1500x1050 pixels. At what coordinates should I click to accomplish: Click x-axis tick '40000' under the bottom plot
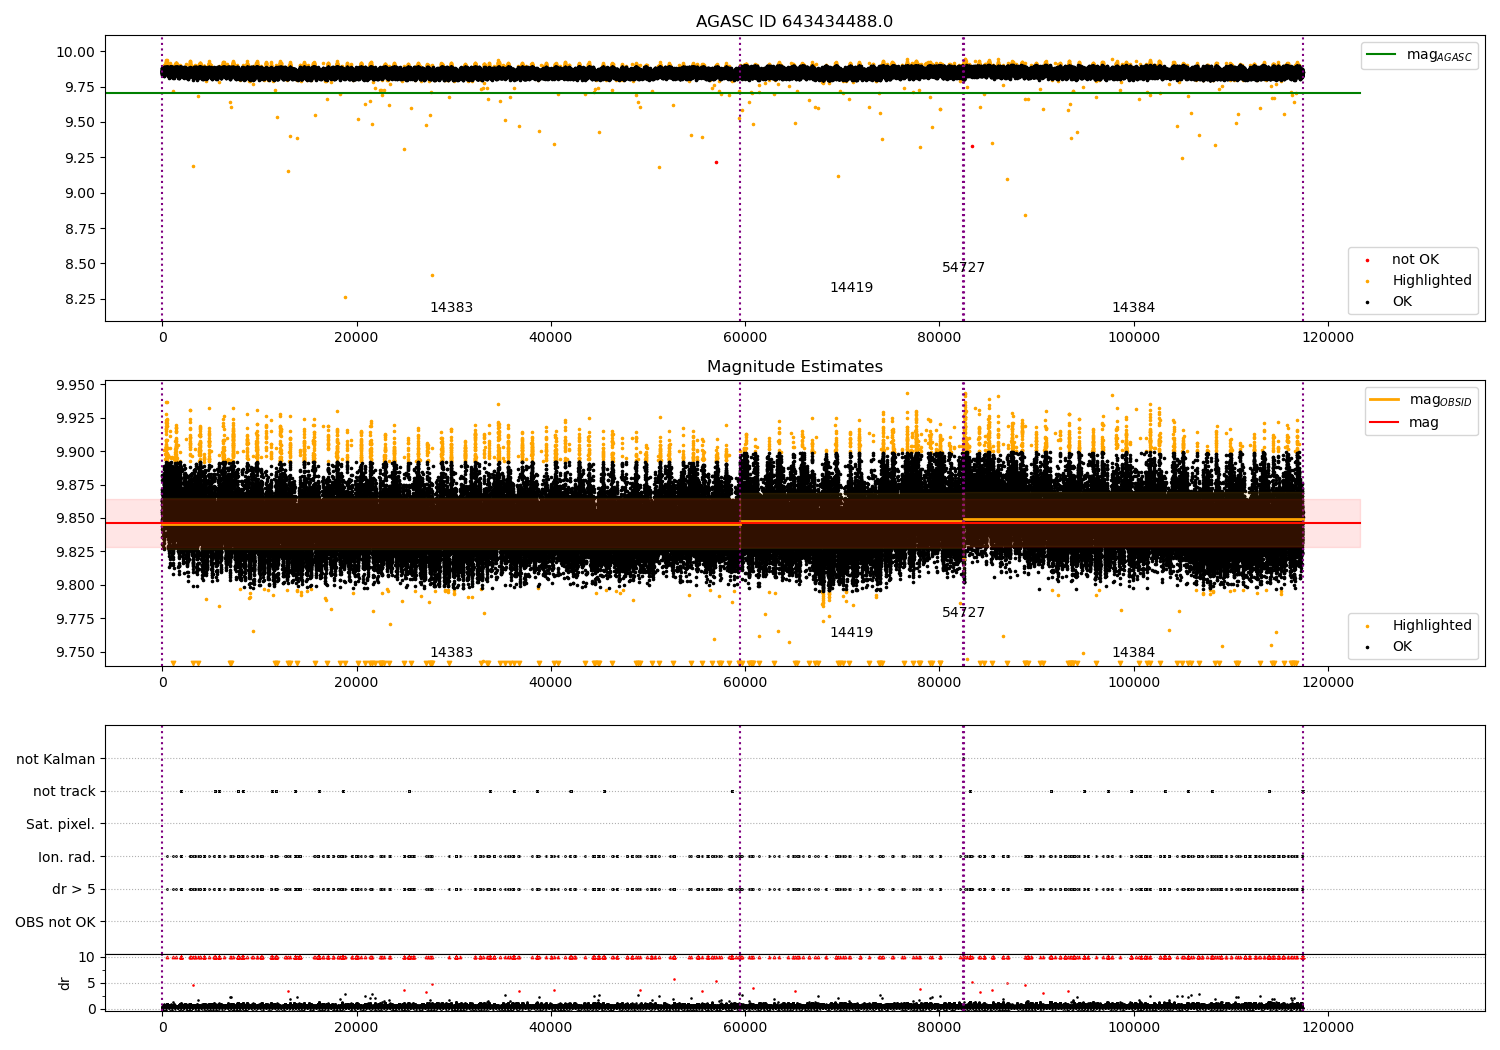point(551,1027)
